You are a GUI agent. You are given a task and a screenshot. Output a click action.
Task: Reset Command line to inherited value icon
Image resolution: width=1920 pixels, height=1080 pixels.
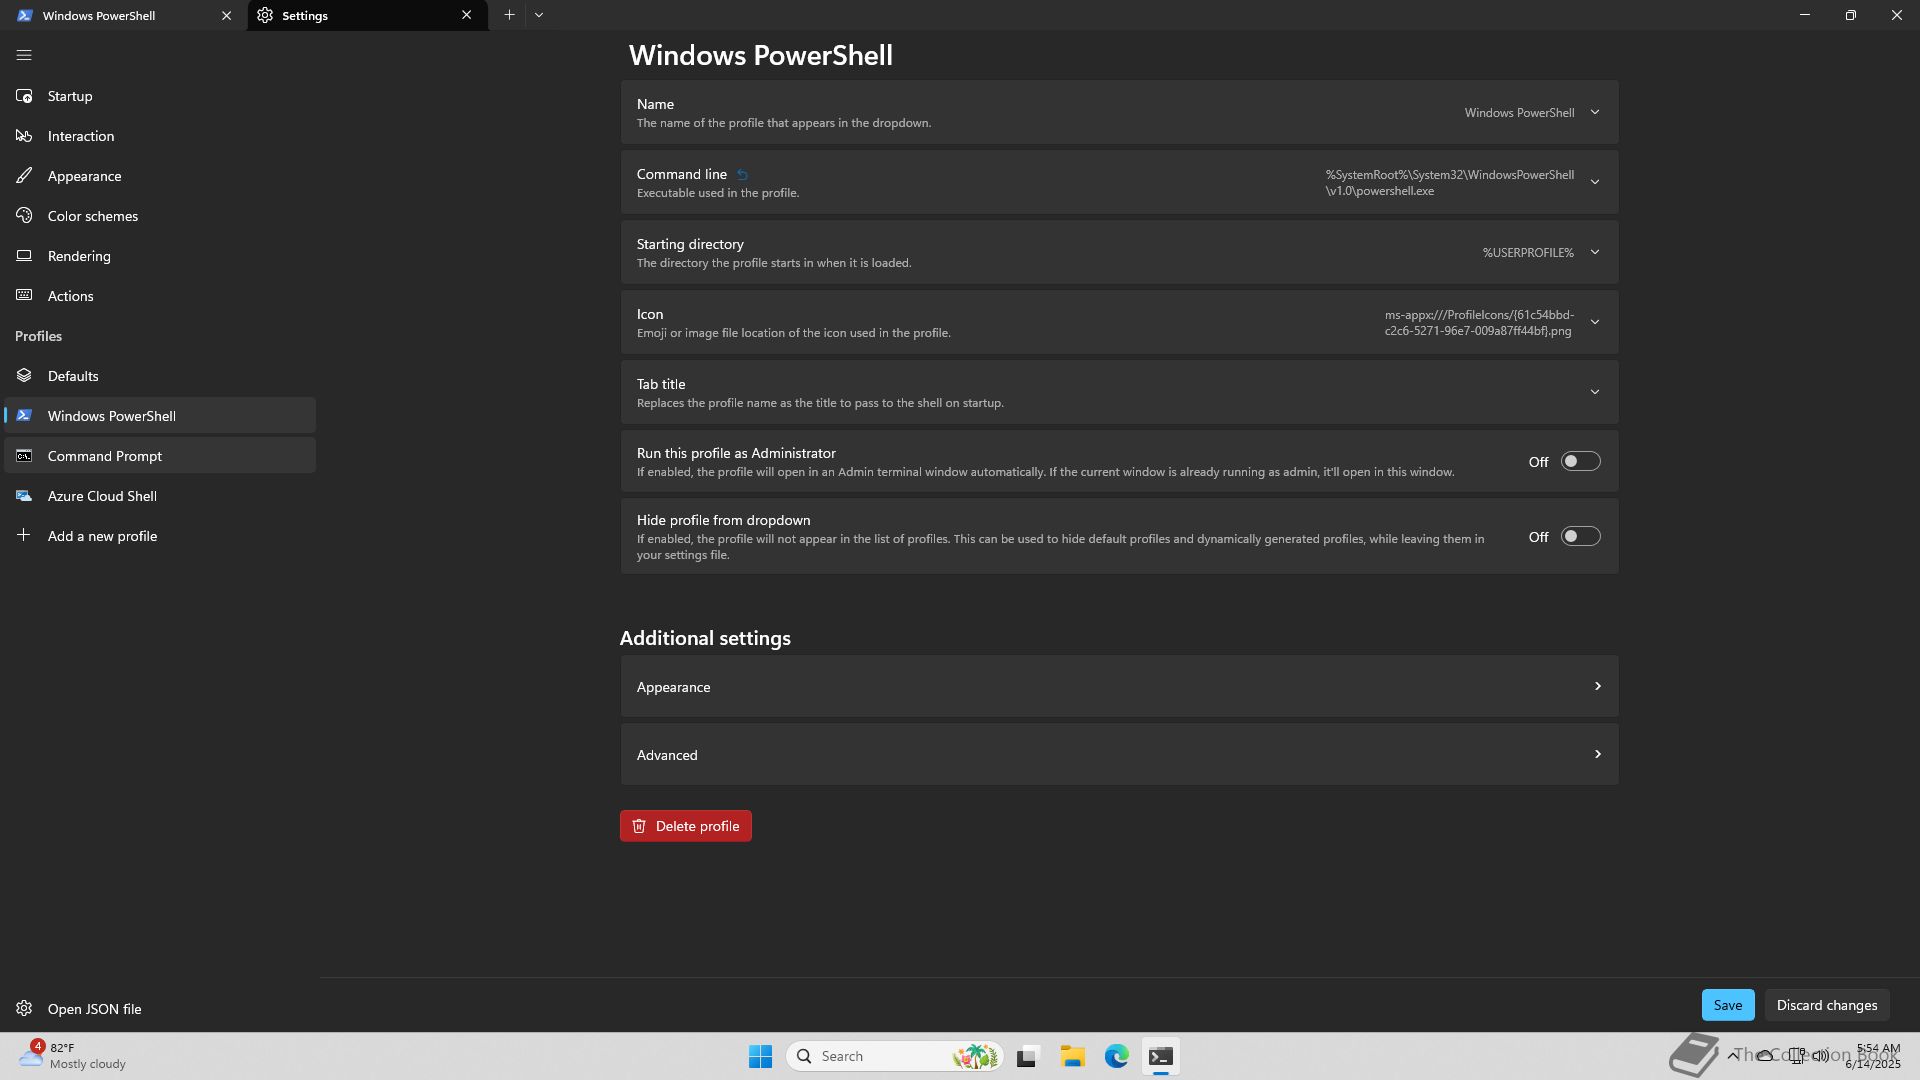[x=742, y=175]
